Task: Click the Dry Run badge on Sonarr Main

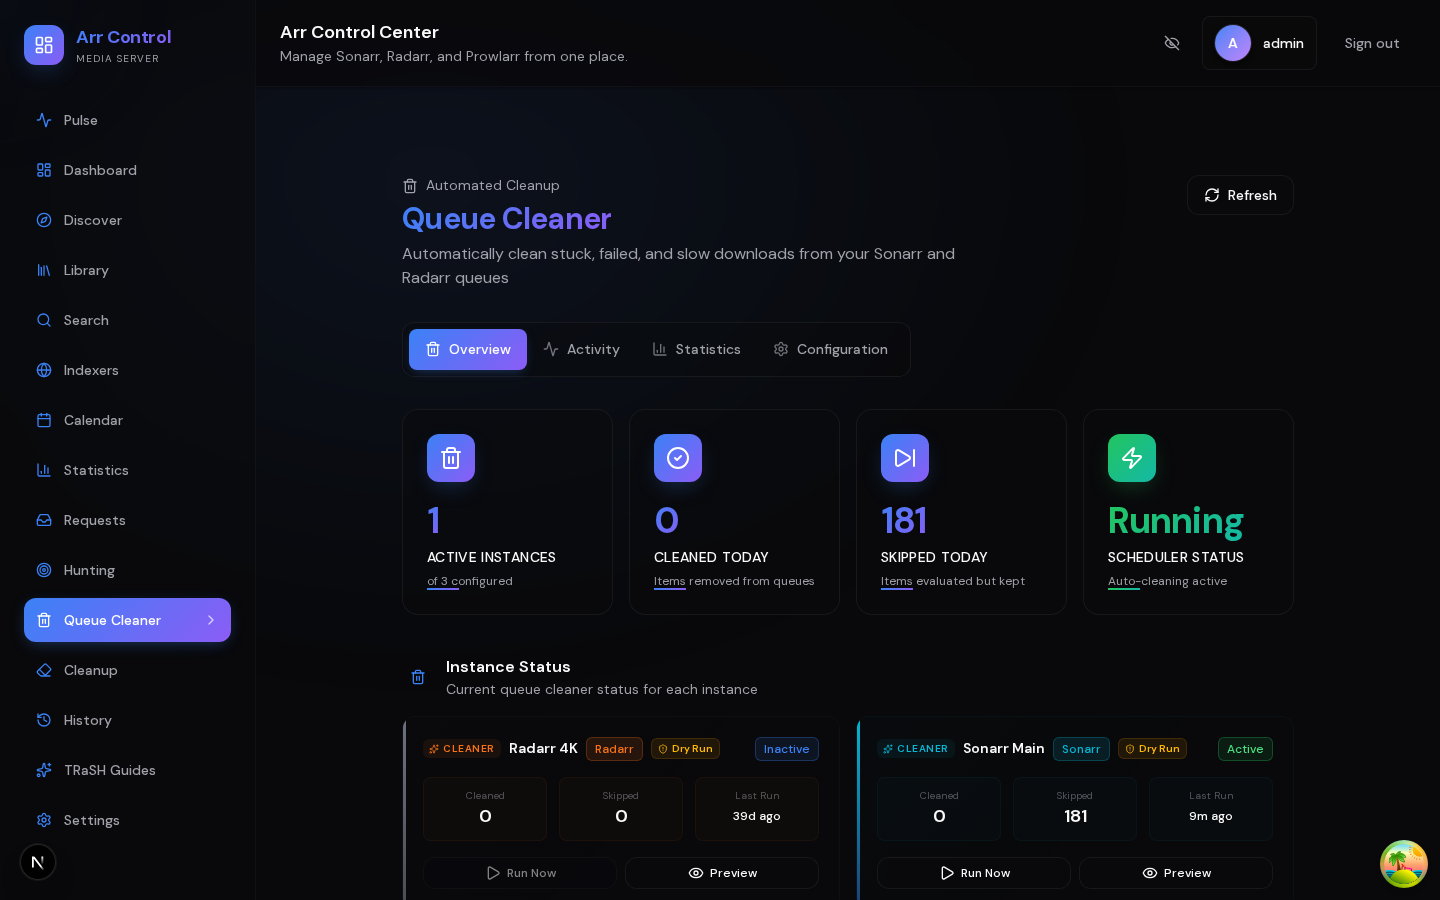Action: [x=1152, y=749]
